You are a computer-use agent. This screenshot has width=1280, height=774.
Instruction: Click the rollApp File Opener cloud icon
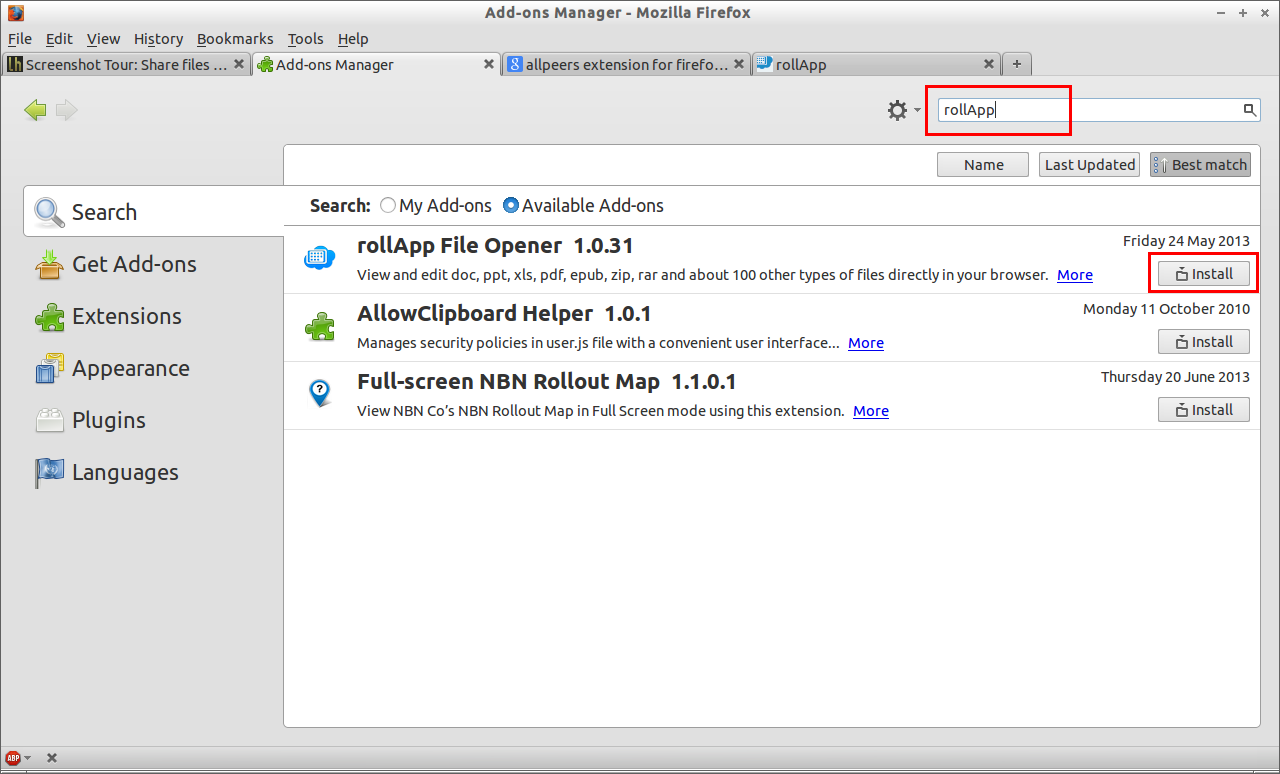319,258
